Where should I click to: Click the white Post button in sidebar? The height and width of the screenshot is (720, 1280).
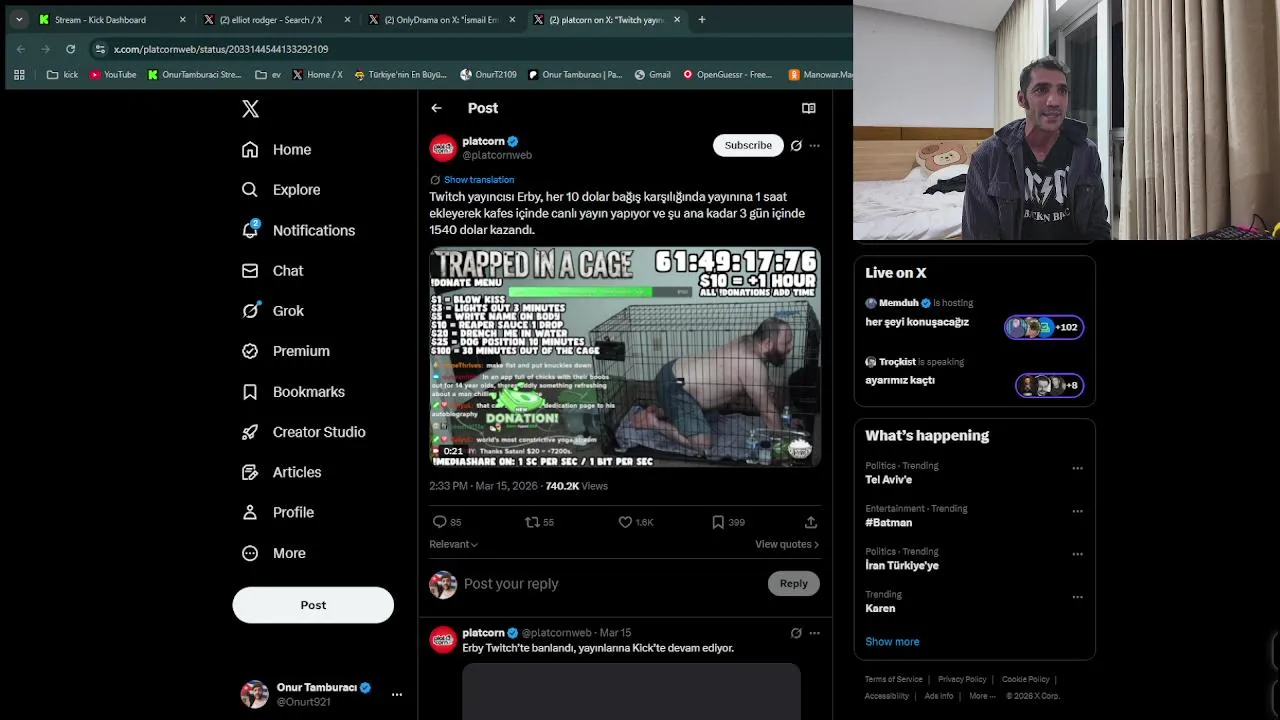(x=313, y=605)
